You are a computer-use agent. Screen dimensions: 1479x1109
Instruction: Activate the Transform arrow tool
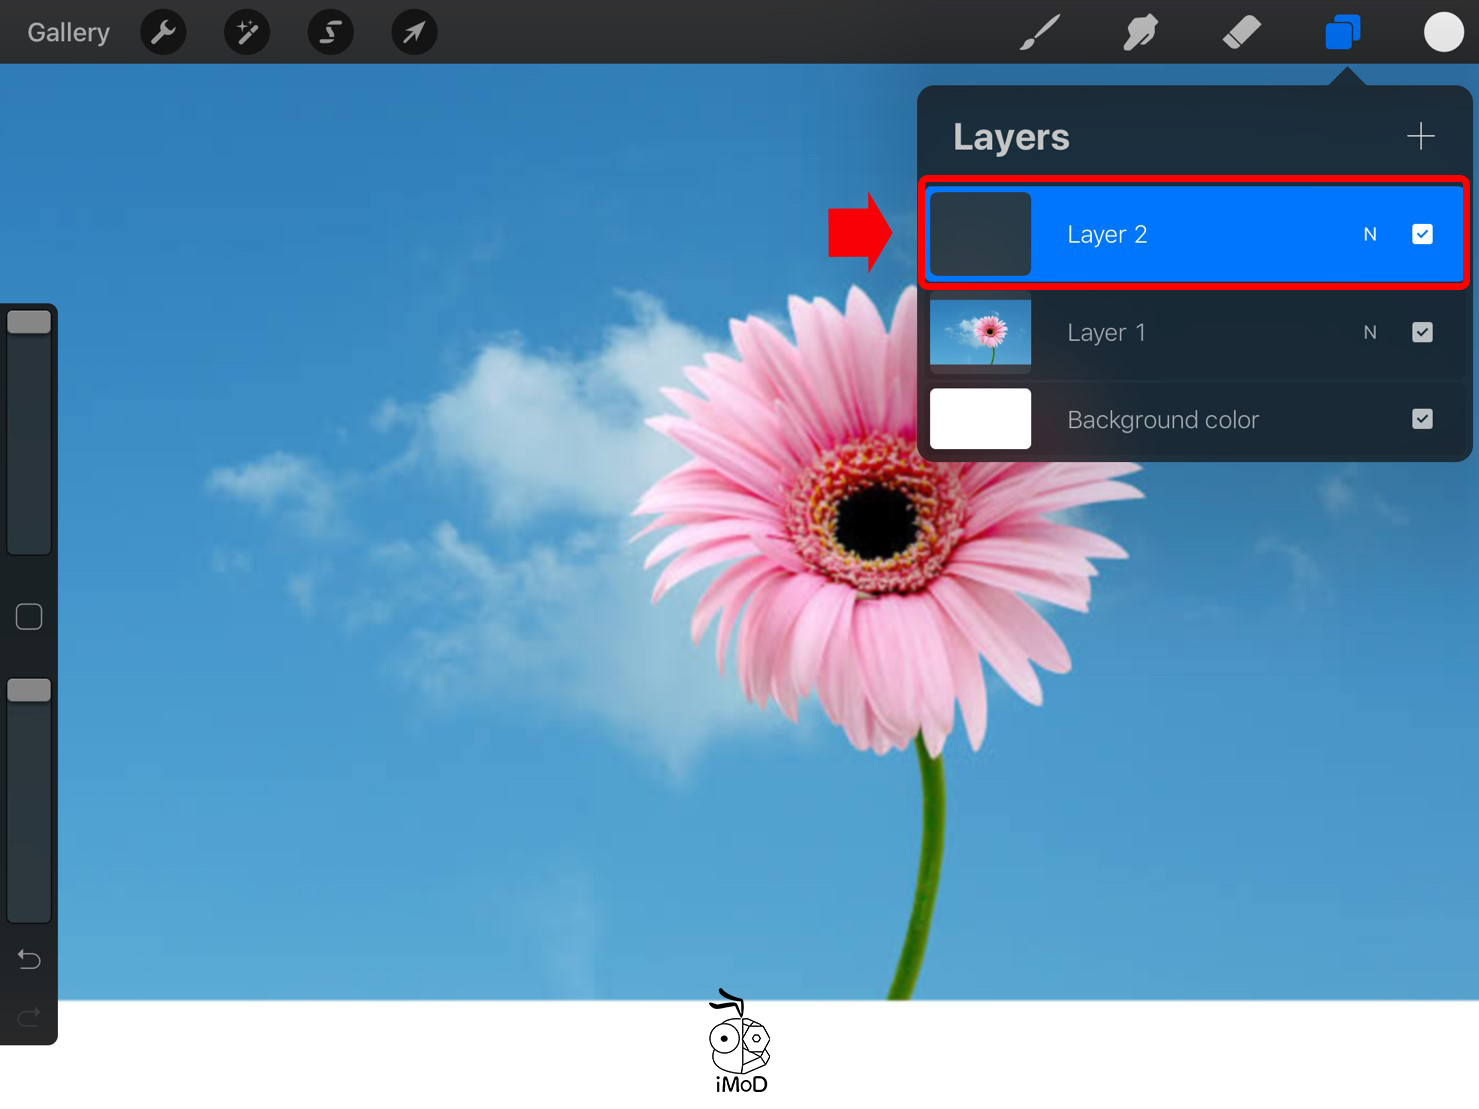pos(414,33)
